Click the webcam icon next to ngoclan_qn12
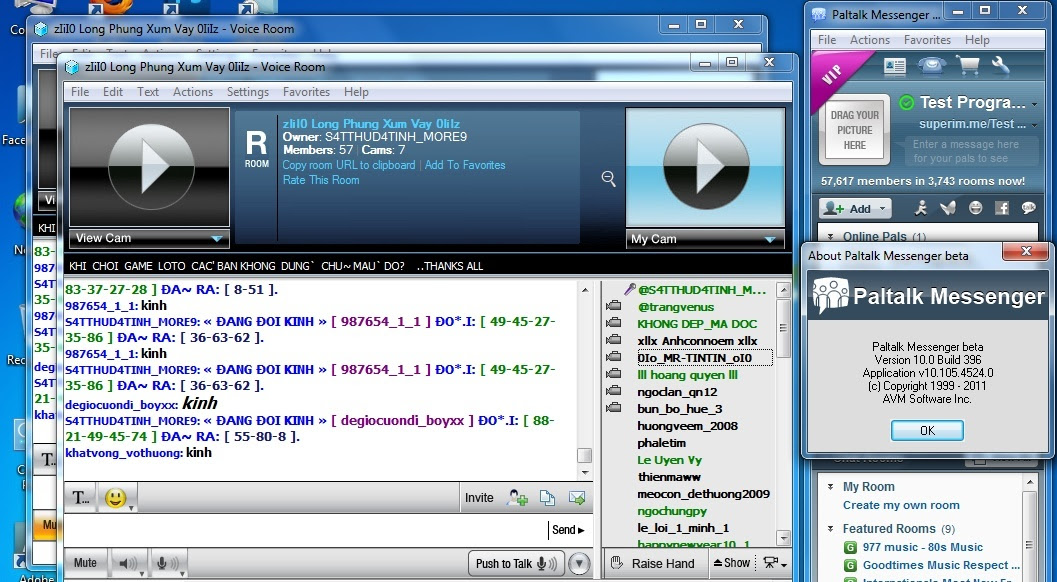Image resolution: width=1057 pixels, height=582 pixels. click(x=613, y=391)
